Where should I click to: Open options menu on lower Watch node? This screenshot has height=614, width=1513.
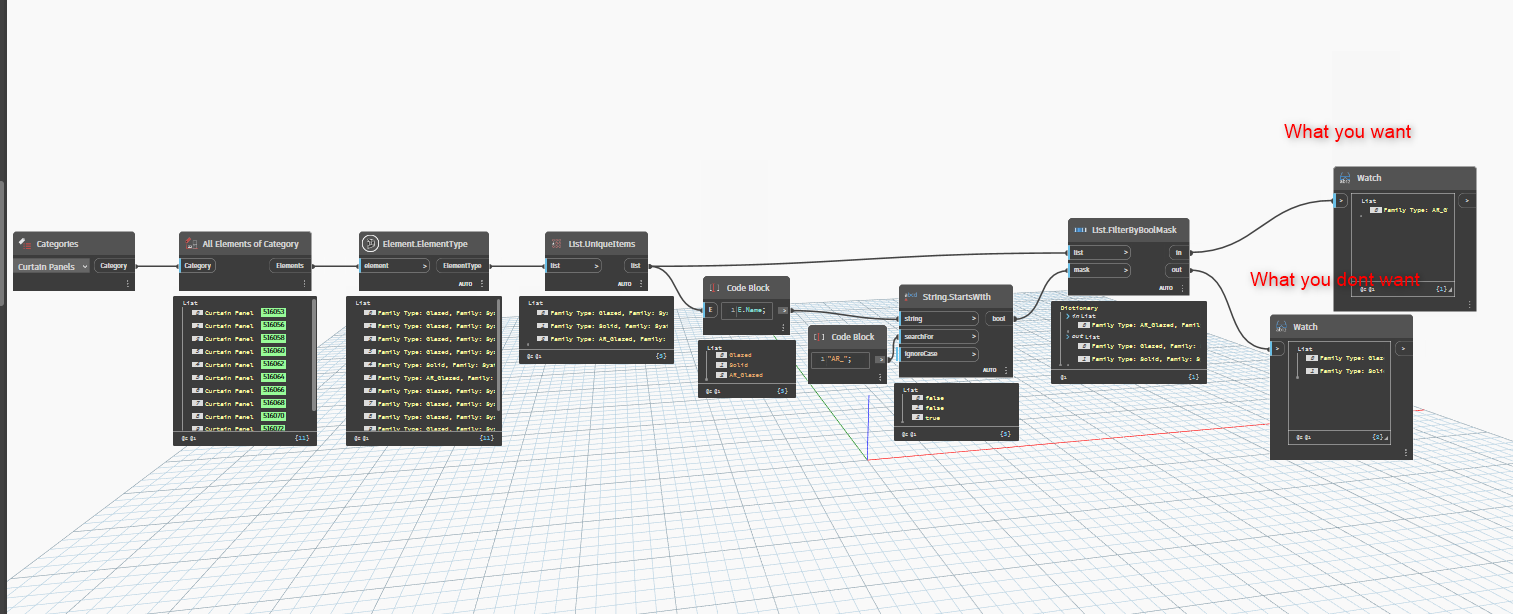tap(1405, 452)
